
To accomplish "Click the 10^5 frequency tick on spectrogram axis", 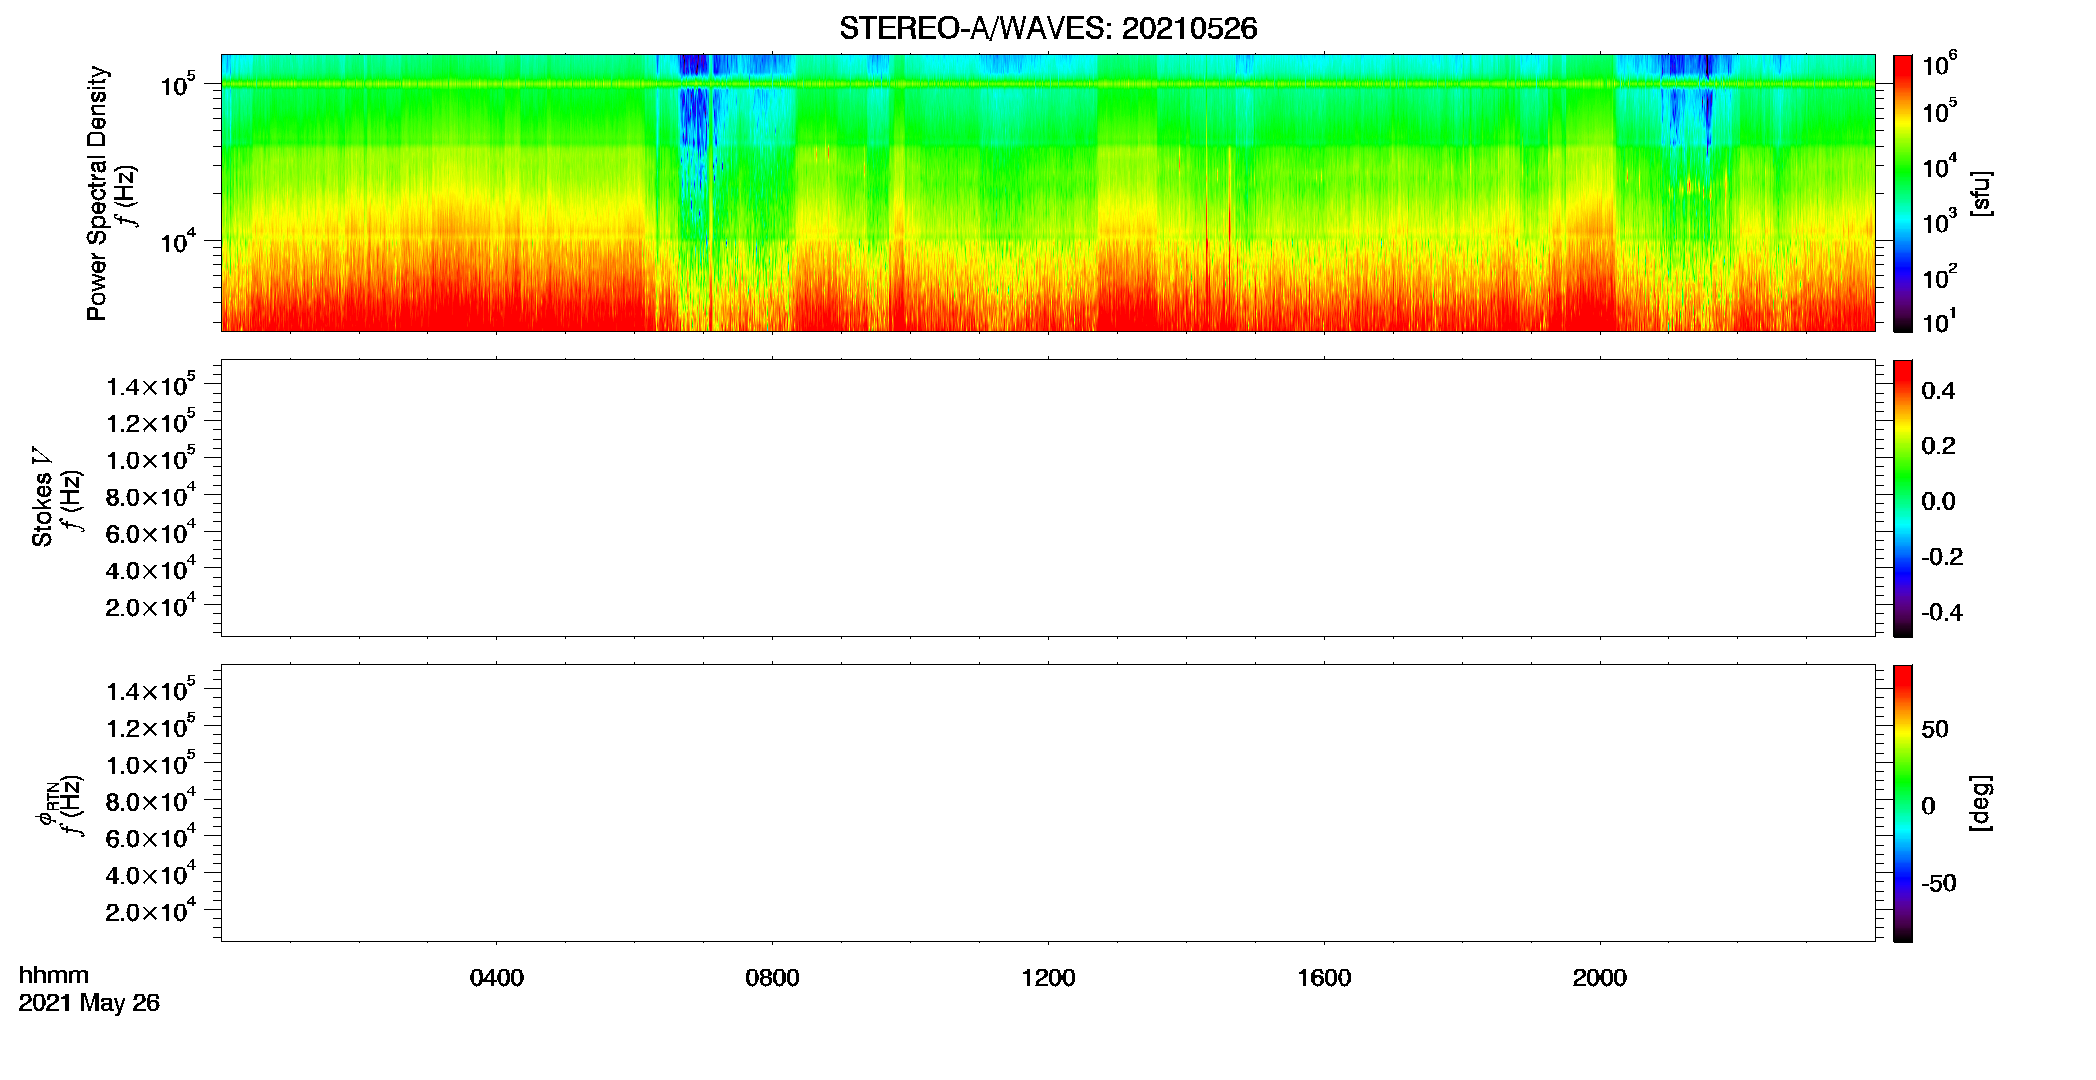I will click(x=177, y=85).
